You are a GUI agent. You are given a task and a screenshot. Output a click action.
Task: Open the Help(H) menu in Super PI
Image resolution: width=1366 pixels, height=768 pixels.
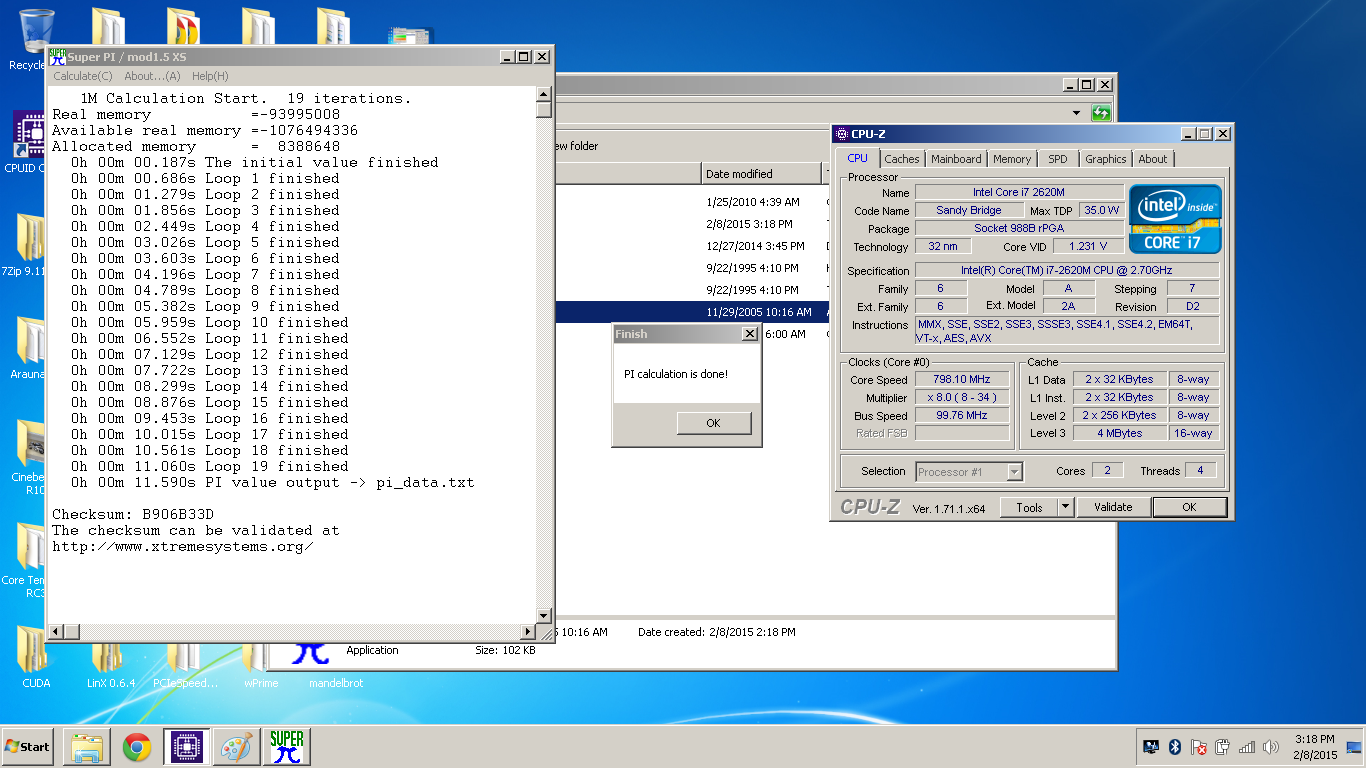point(210,76)
